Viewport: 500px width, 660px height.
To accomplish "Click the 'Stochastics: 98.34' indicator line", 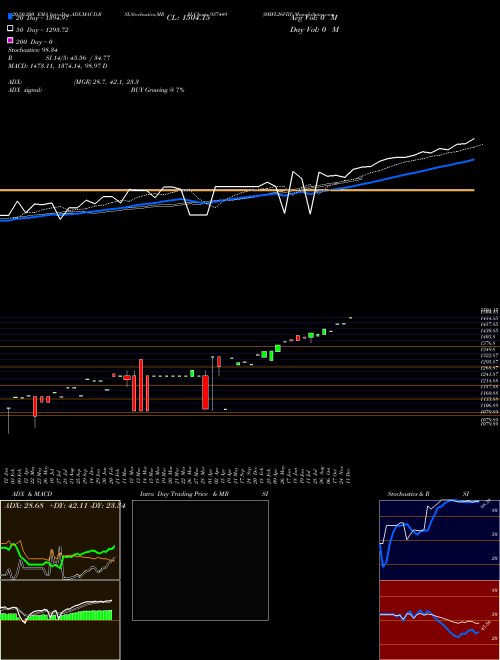I will click(x=32, y=50).
